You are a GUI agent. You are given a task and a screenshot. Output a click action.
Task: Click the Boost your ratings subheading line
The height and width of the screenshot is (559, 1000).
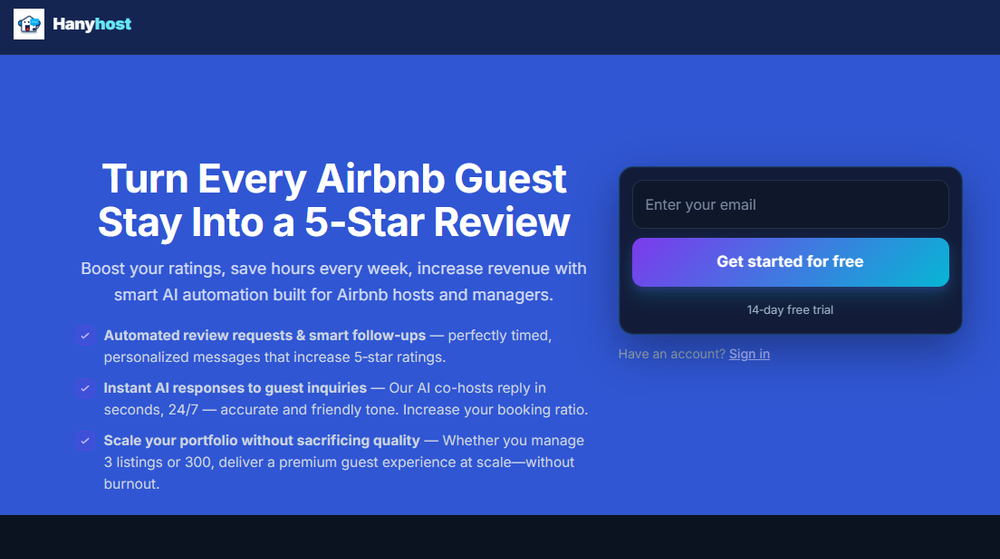(334, 269)
